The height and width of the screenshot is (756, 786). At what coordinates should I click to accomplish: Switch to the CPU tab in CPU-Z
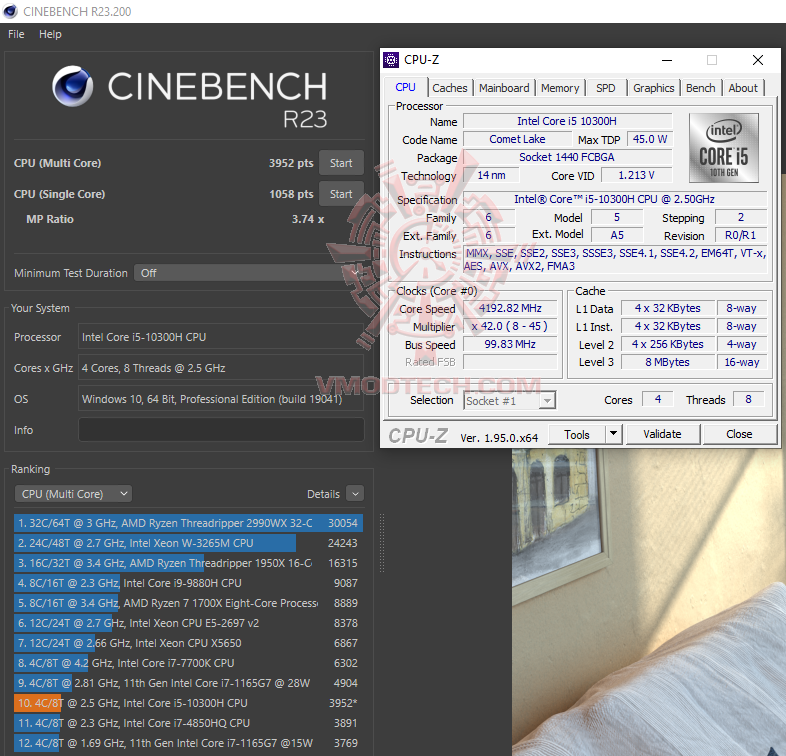[x=405, y=87]
